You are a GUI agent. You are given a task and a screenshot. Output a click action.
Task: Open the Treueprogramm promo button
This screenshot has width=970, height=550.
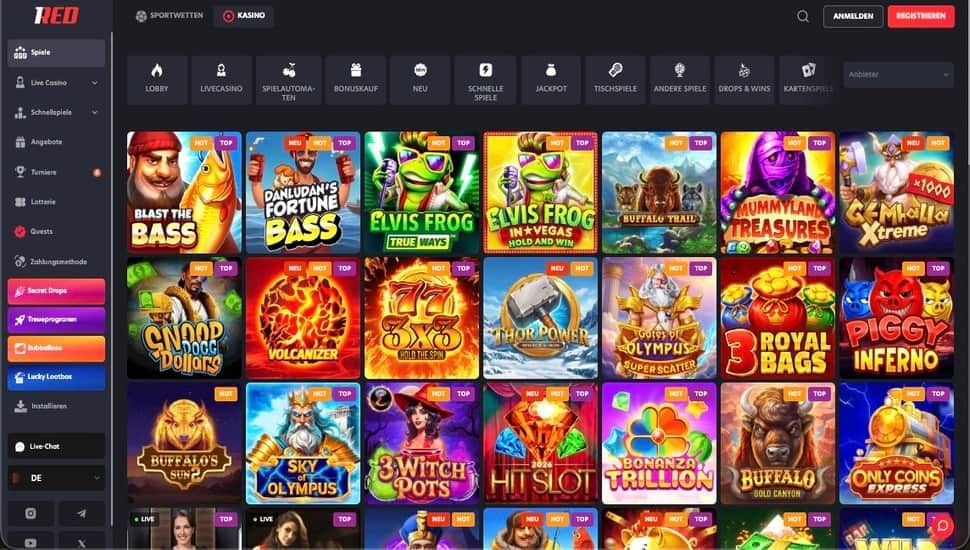point(56,320)
